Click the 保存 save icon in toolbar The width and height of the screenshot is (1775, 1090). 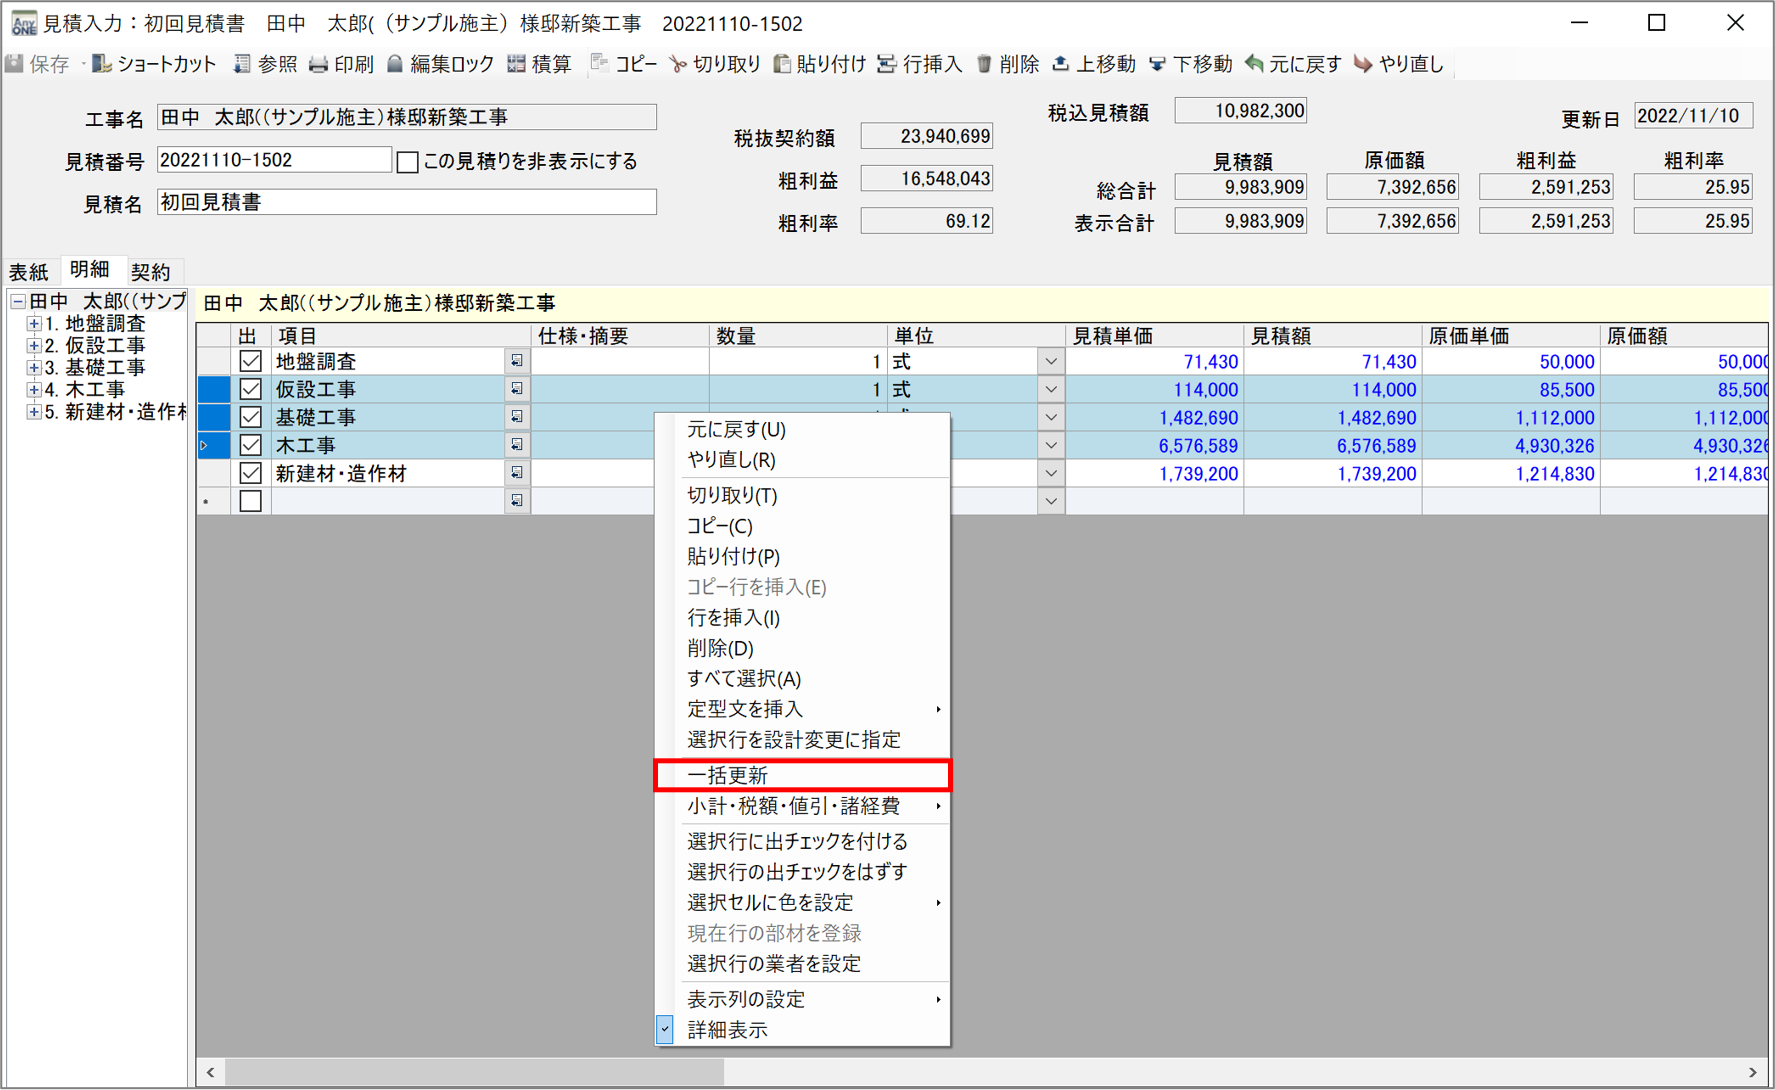pos(16,64)
